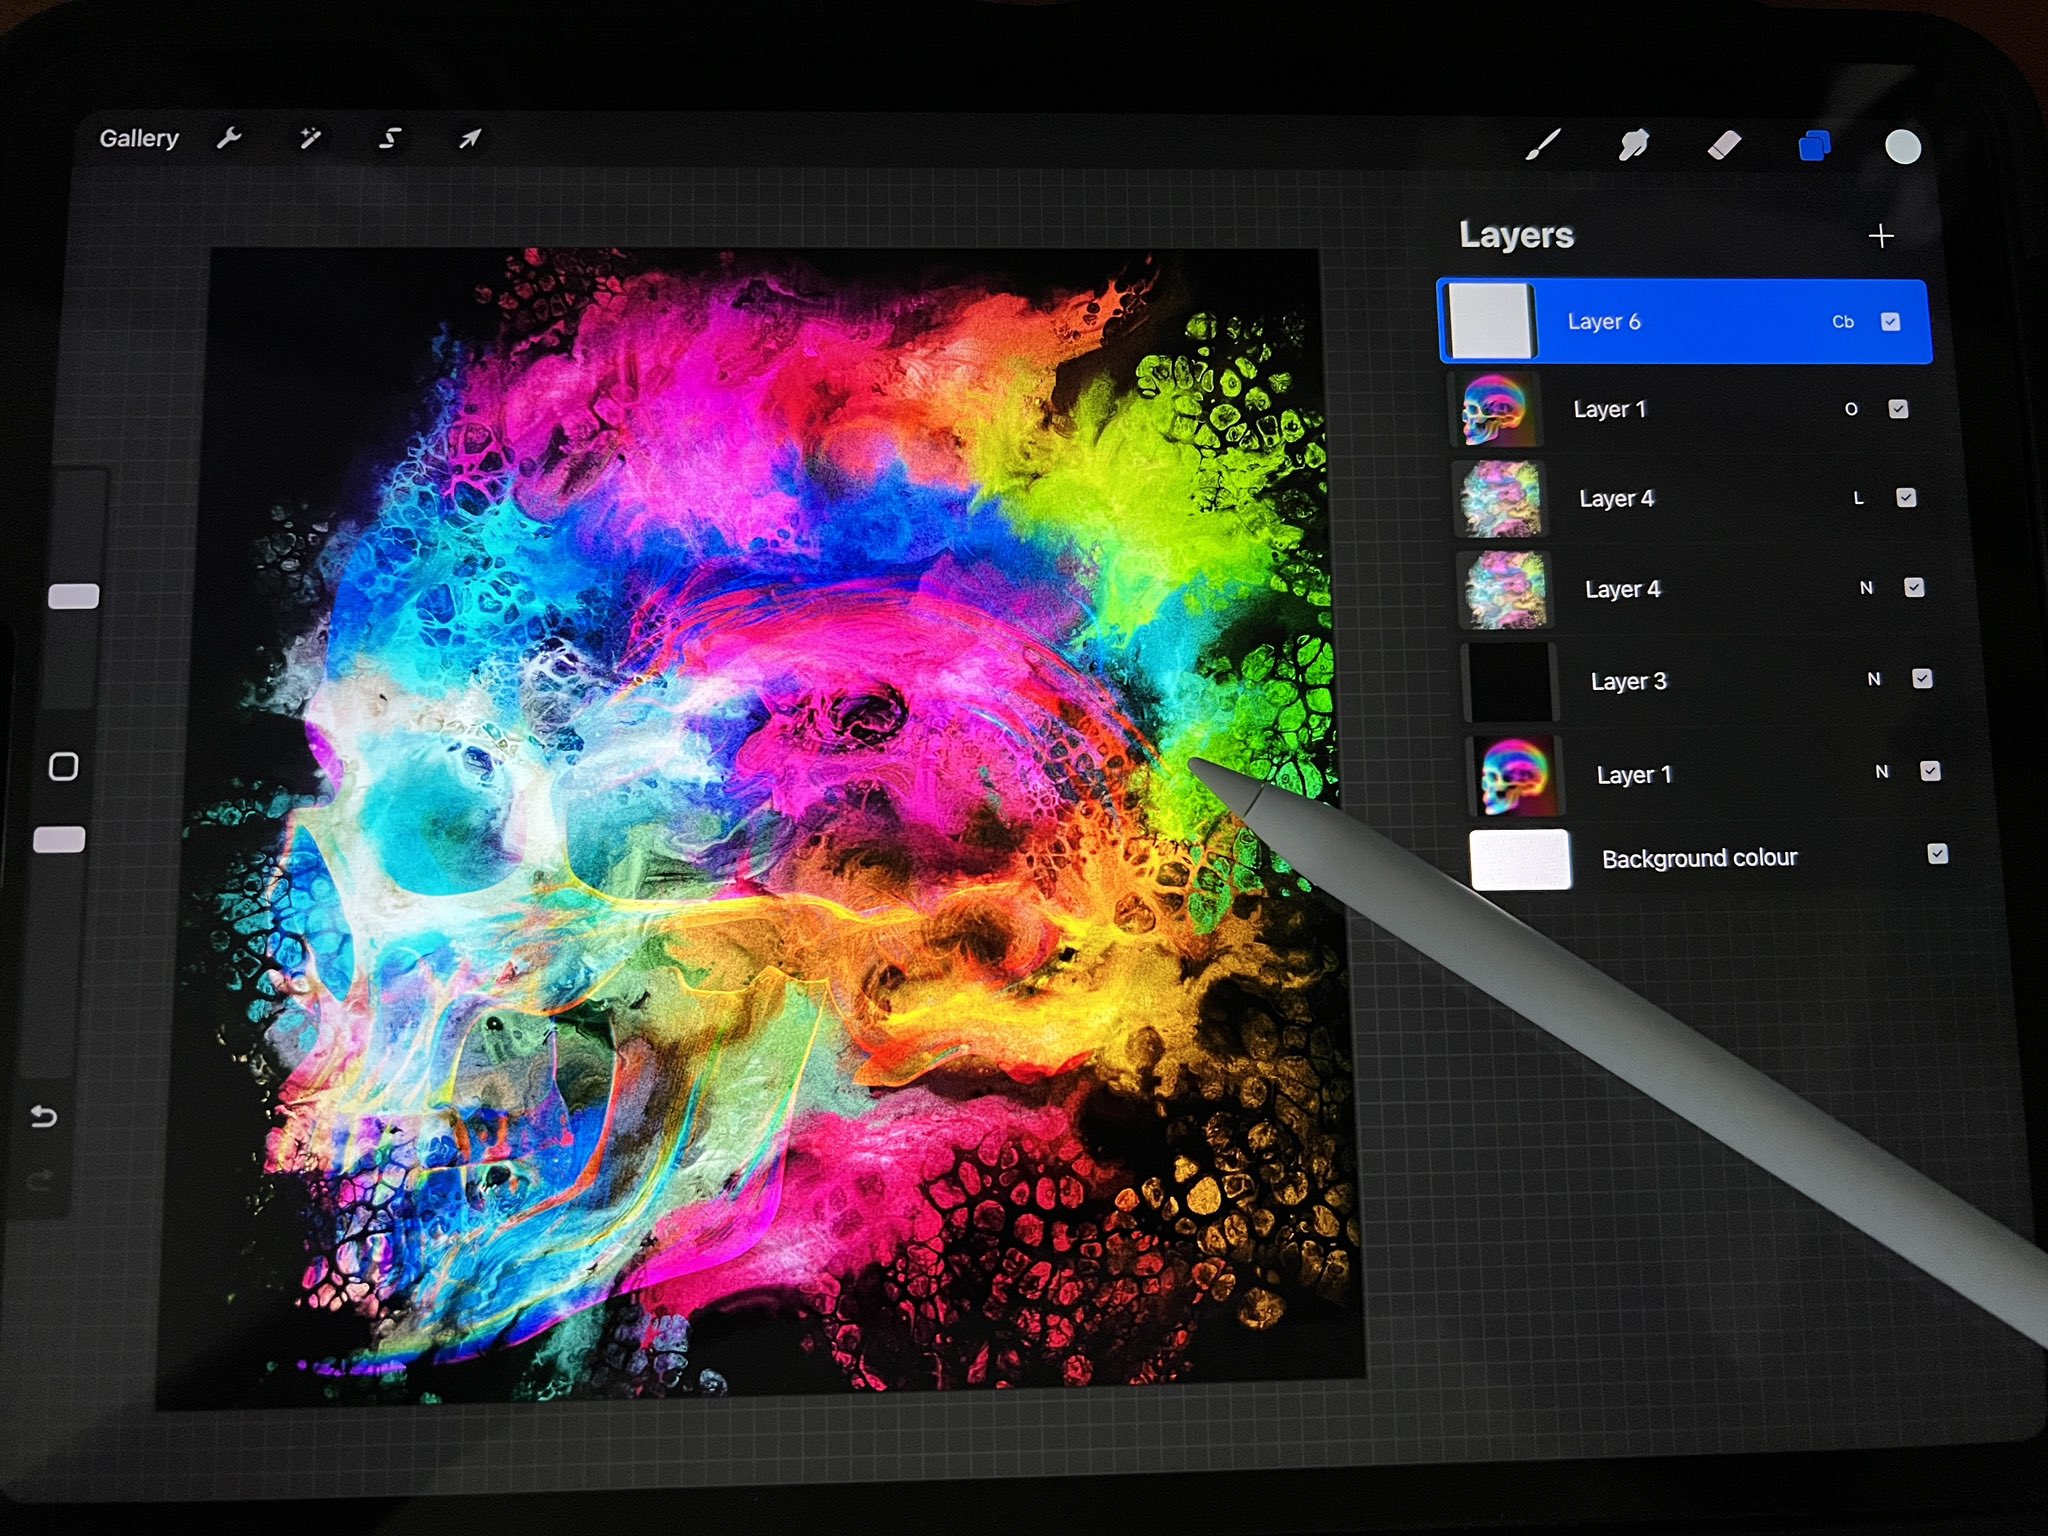Select the Smudge finger tool
Image resolution: width=2048 pixels, height=1536 pixels.
coord(1633,146)
